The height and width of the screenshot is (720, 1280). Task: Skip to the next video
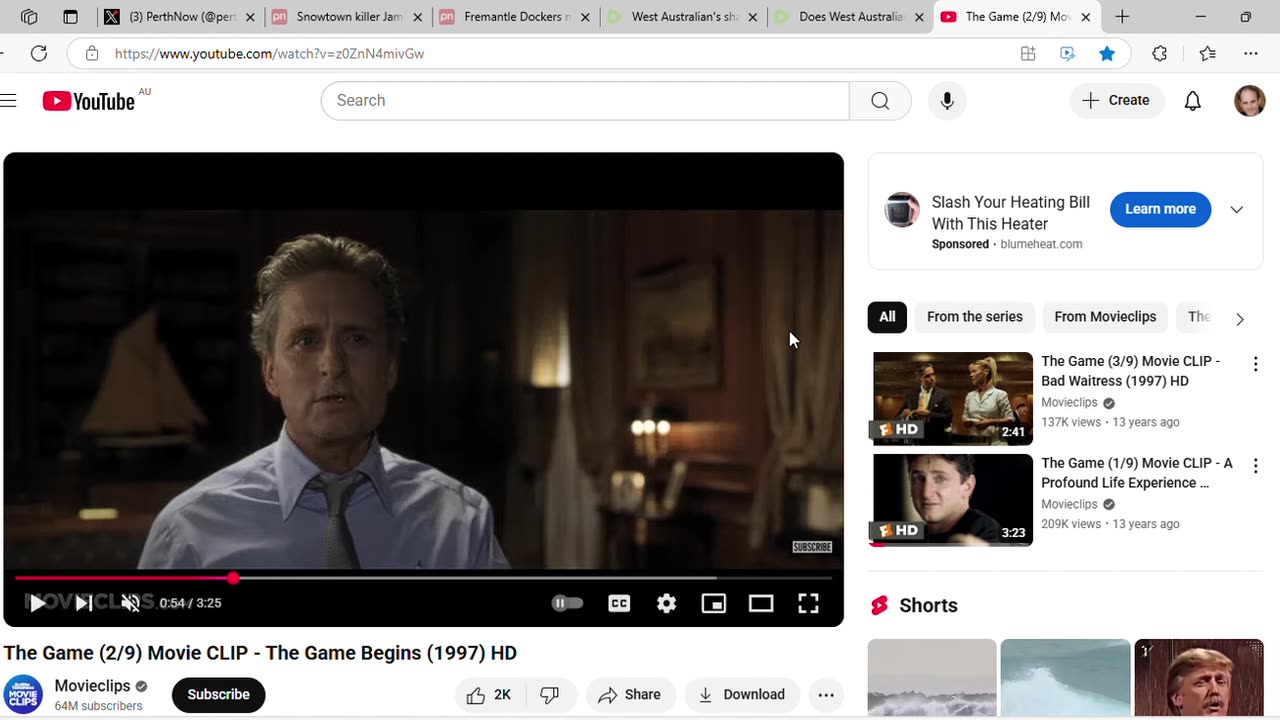coord(84,603)
